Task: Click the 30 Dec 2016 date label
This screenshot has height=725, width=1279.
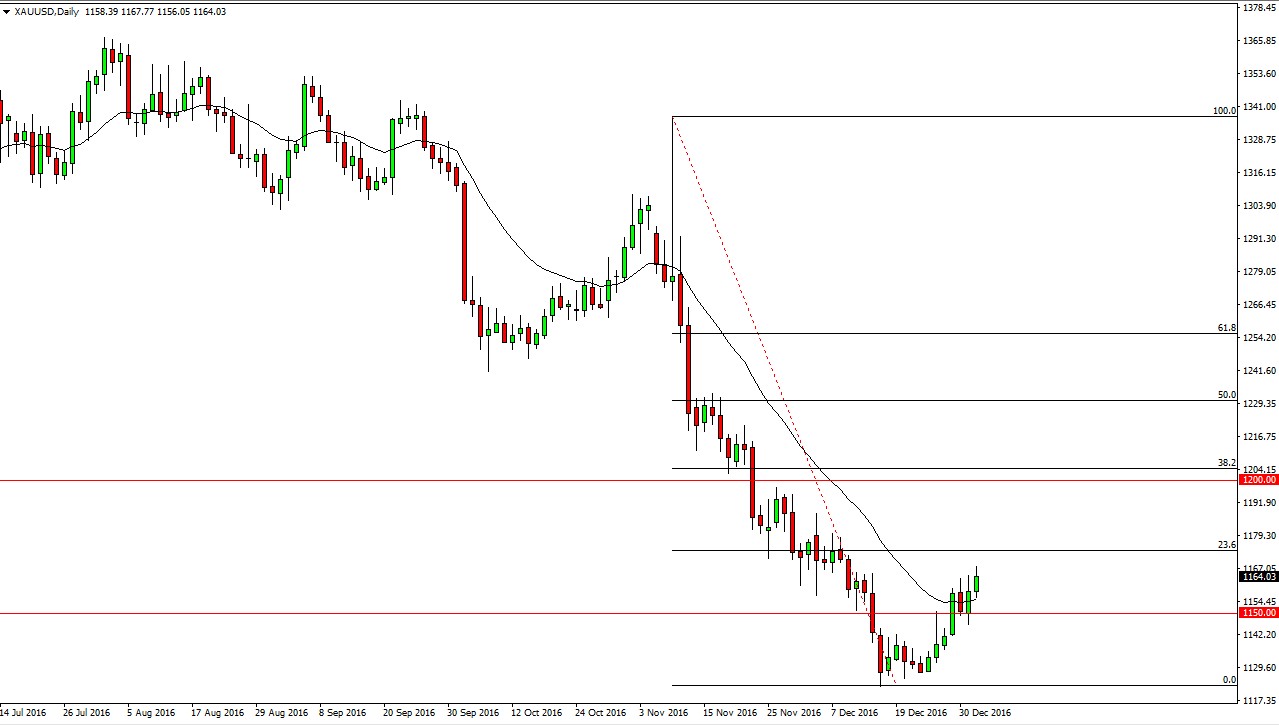Action: click(x=985, y=713)
